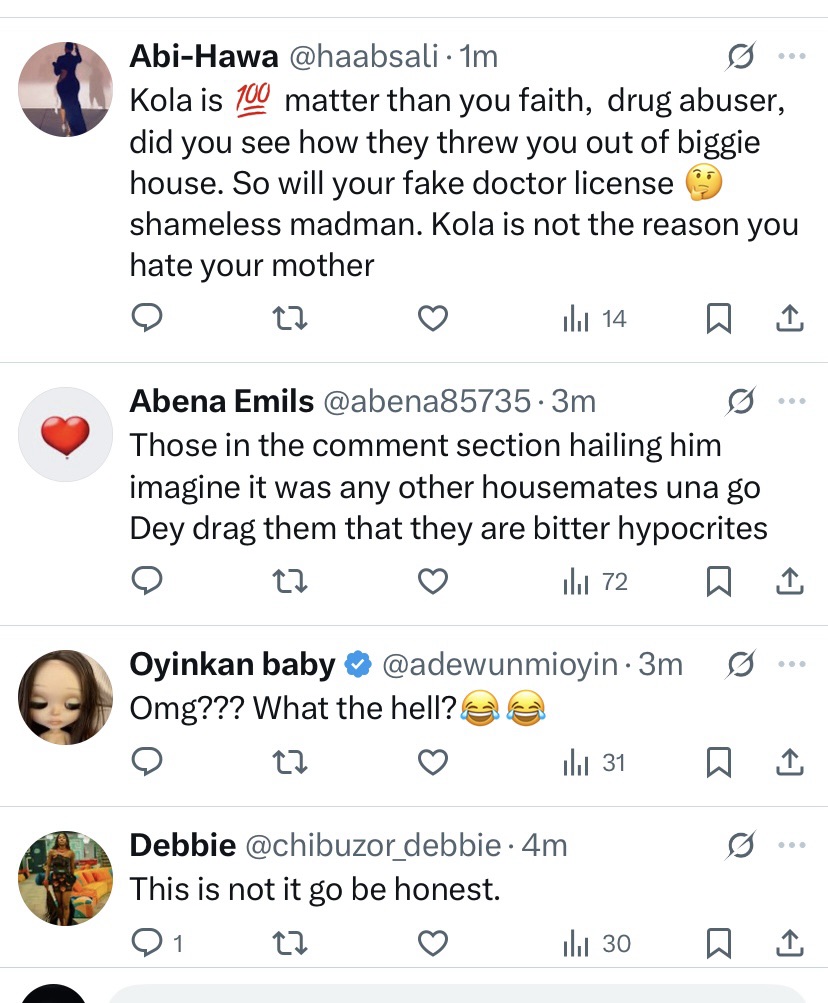
Task: Open @haabsali profile handle
Action: click(x=363, y=58)
